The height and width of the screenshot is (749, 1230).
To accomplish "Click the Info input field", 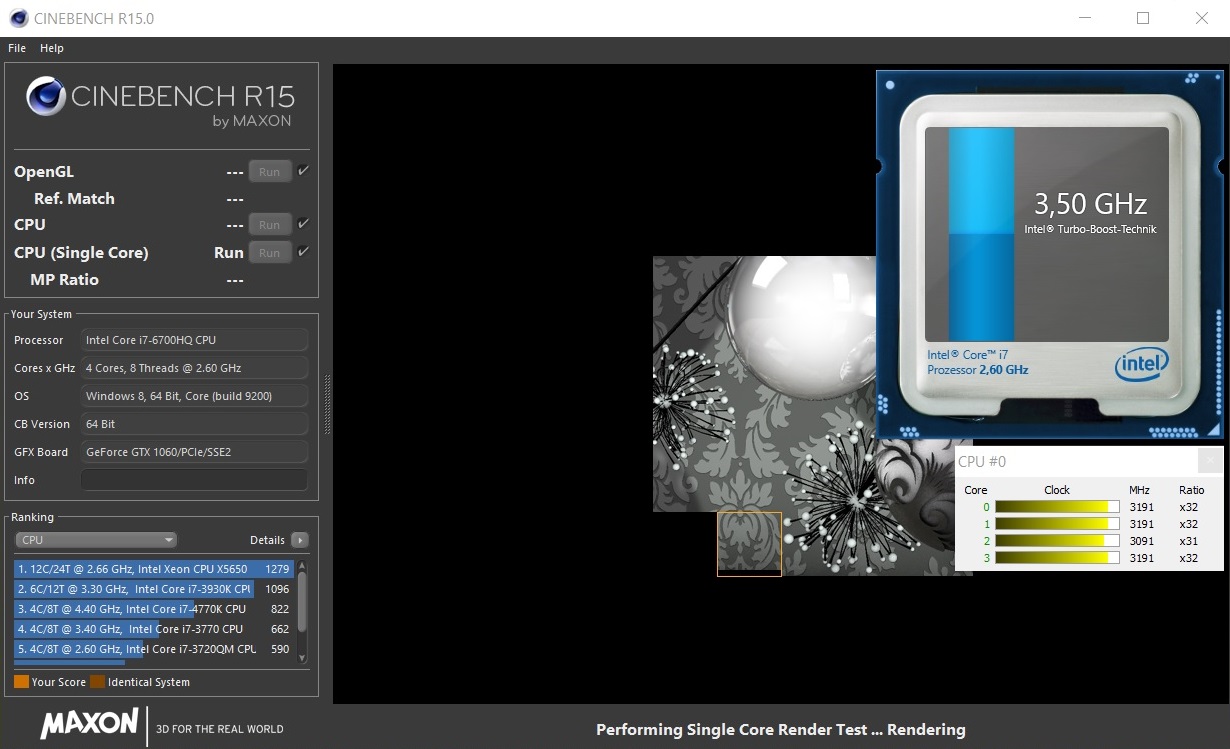I will coord(194,480).
